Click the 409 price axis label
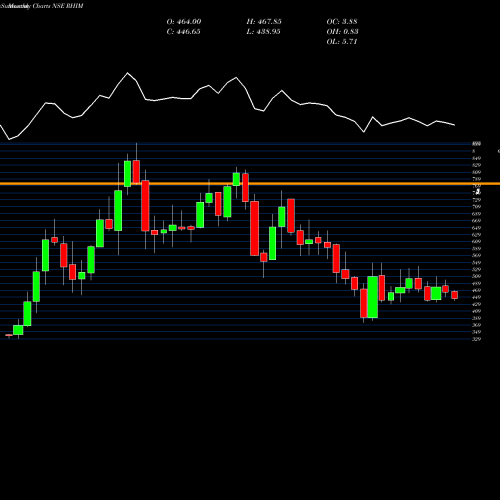This screenshot has height=500, width=500. point(477,311)
